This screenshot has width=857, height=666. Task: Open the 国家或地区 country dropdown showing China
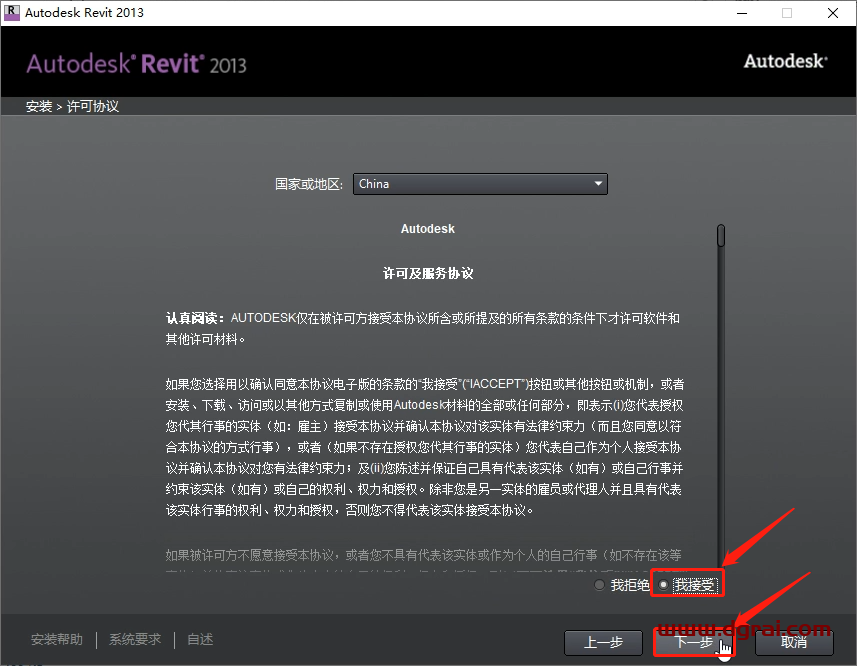point(480,184)
